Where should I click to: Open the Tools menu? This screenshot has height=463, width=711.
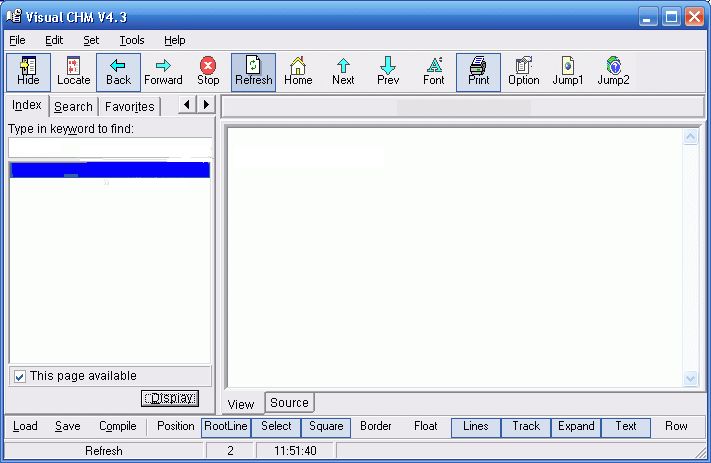click(x=131, y=40)
